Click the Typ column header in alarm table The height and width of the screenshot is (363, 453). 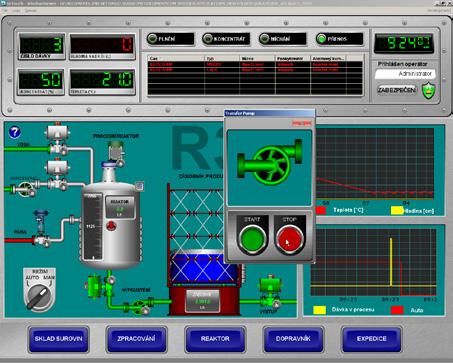(222, 58)
